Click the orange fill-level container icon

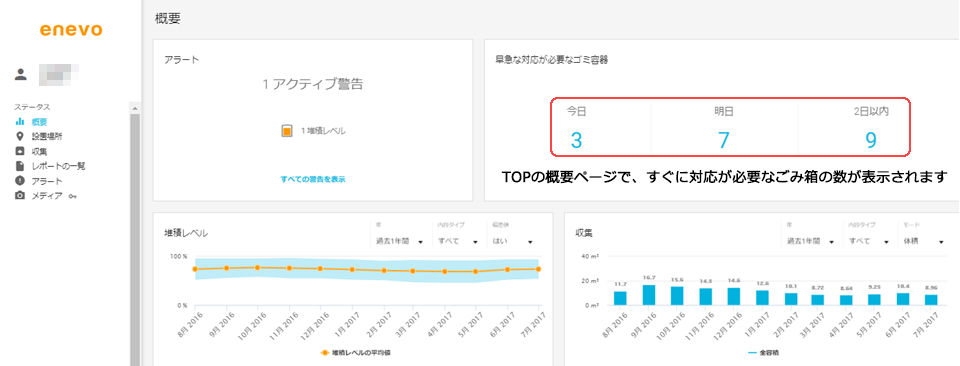(287, 131)
